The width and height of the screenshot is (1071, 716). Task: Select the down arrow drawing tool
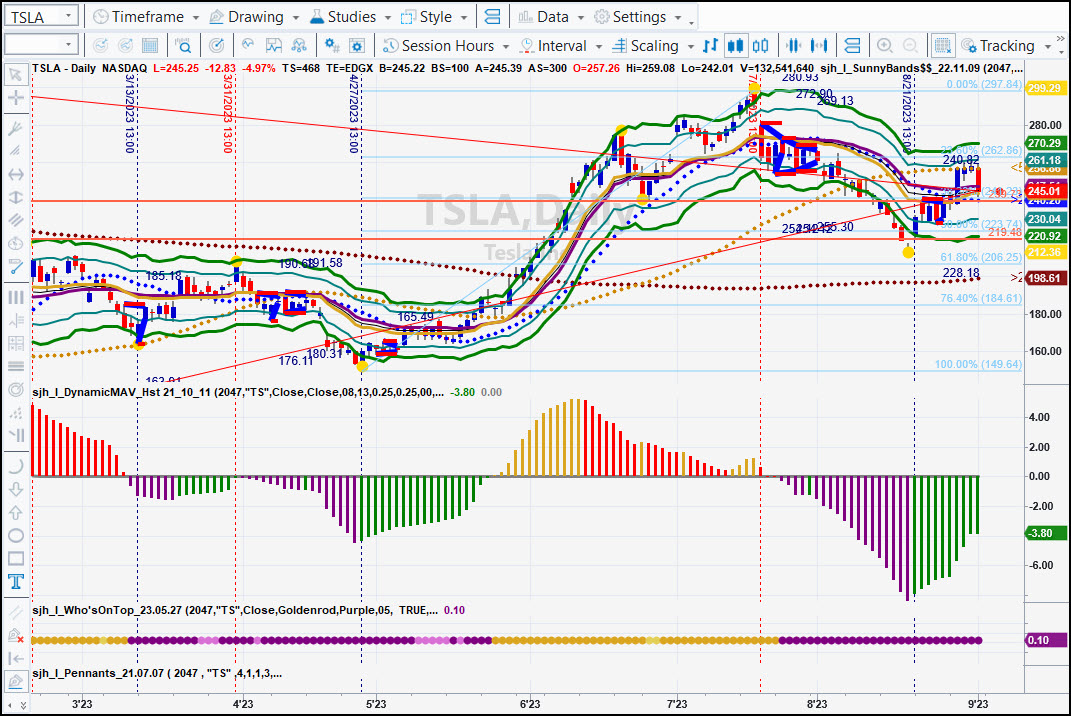15,489
